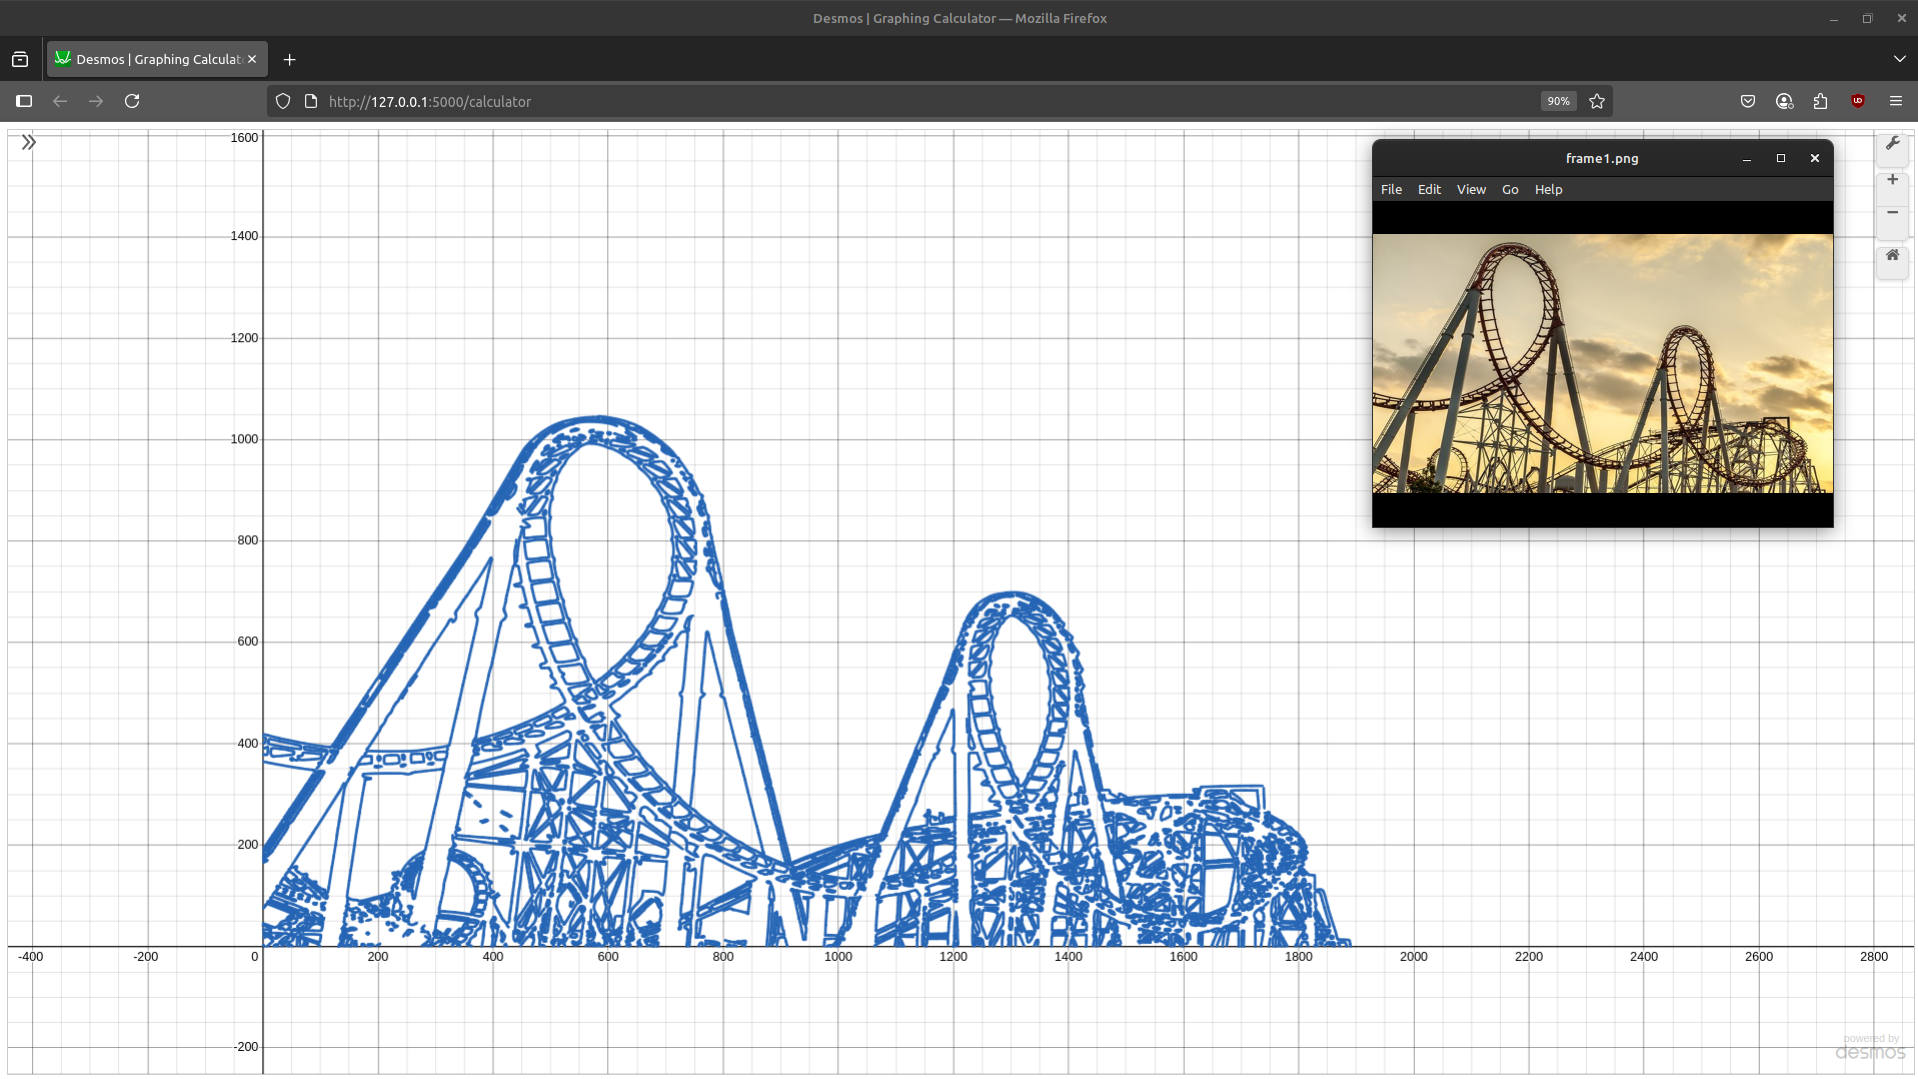Save page to Pocket

click(x=1748, y=101)
